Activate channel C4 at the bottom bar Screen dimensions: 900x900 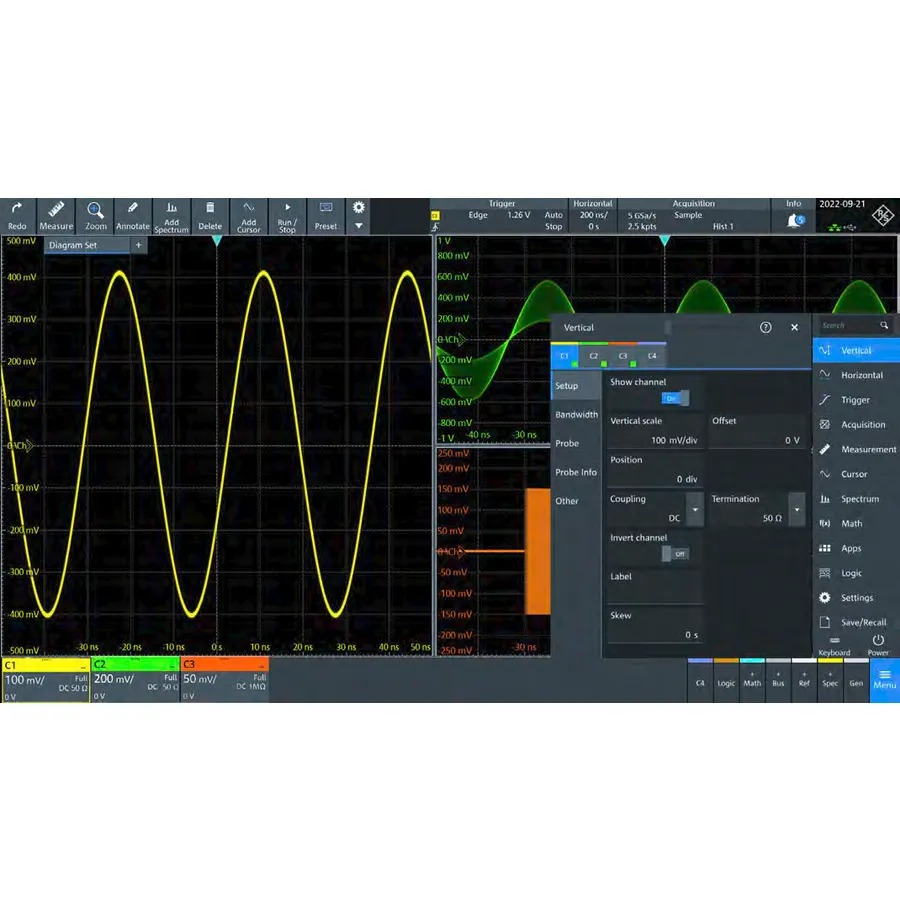click(700, 683)
